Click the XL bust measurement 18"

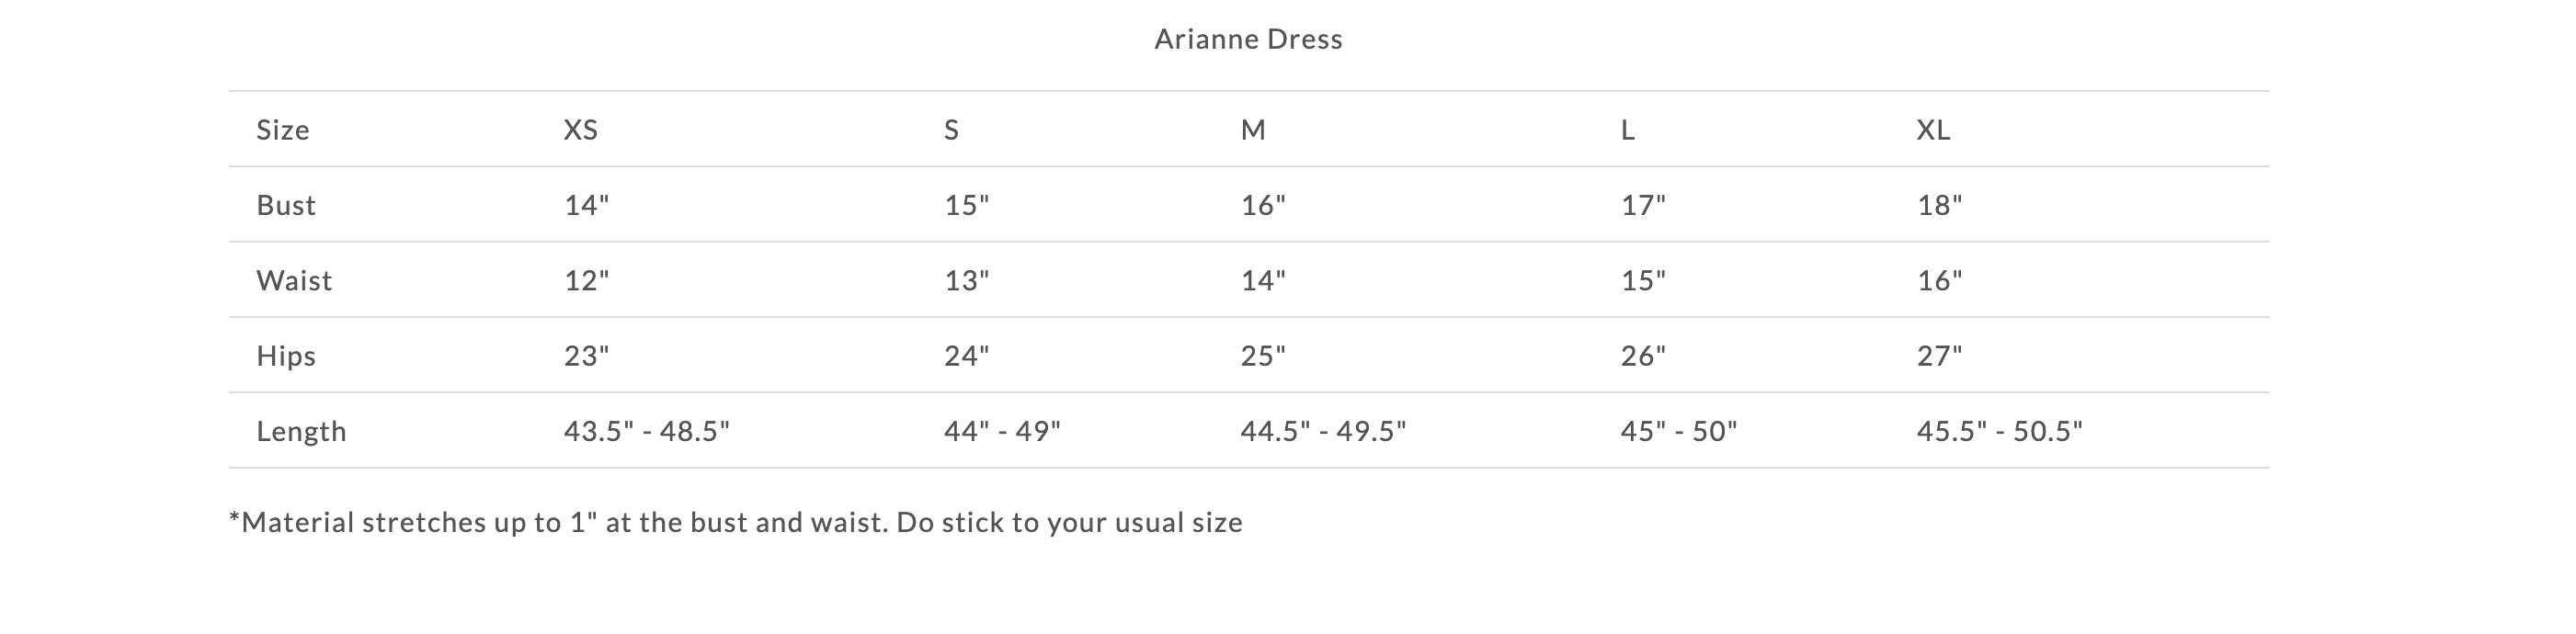point(1939,205)
